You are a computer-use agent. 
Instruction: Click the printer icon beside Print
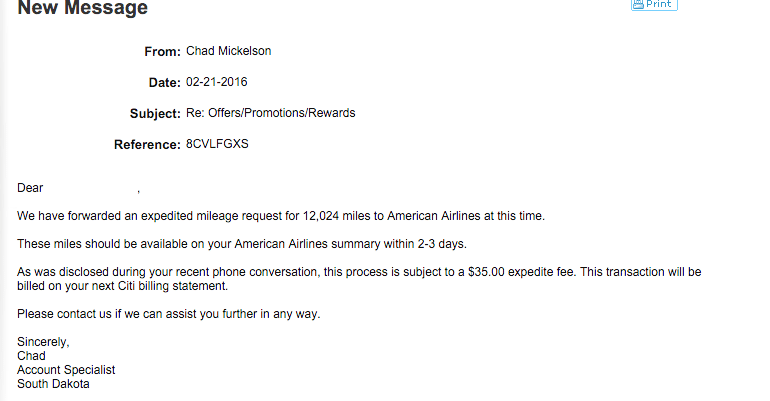(x=638, y=4)
